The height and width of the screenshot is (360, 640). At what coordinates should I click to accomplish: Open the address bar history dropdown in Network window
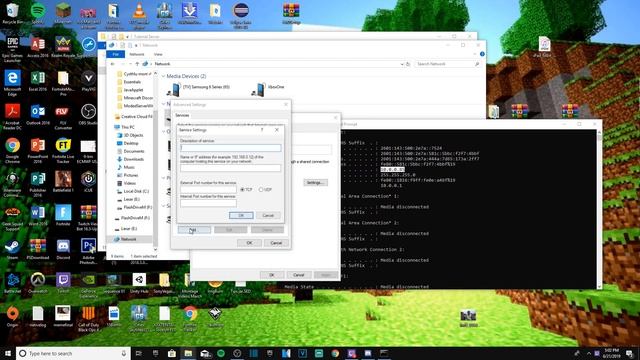point(402,64)
